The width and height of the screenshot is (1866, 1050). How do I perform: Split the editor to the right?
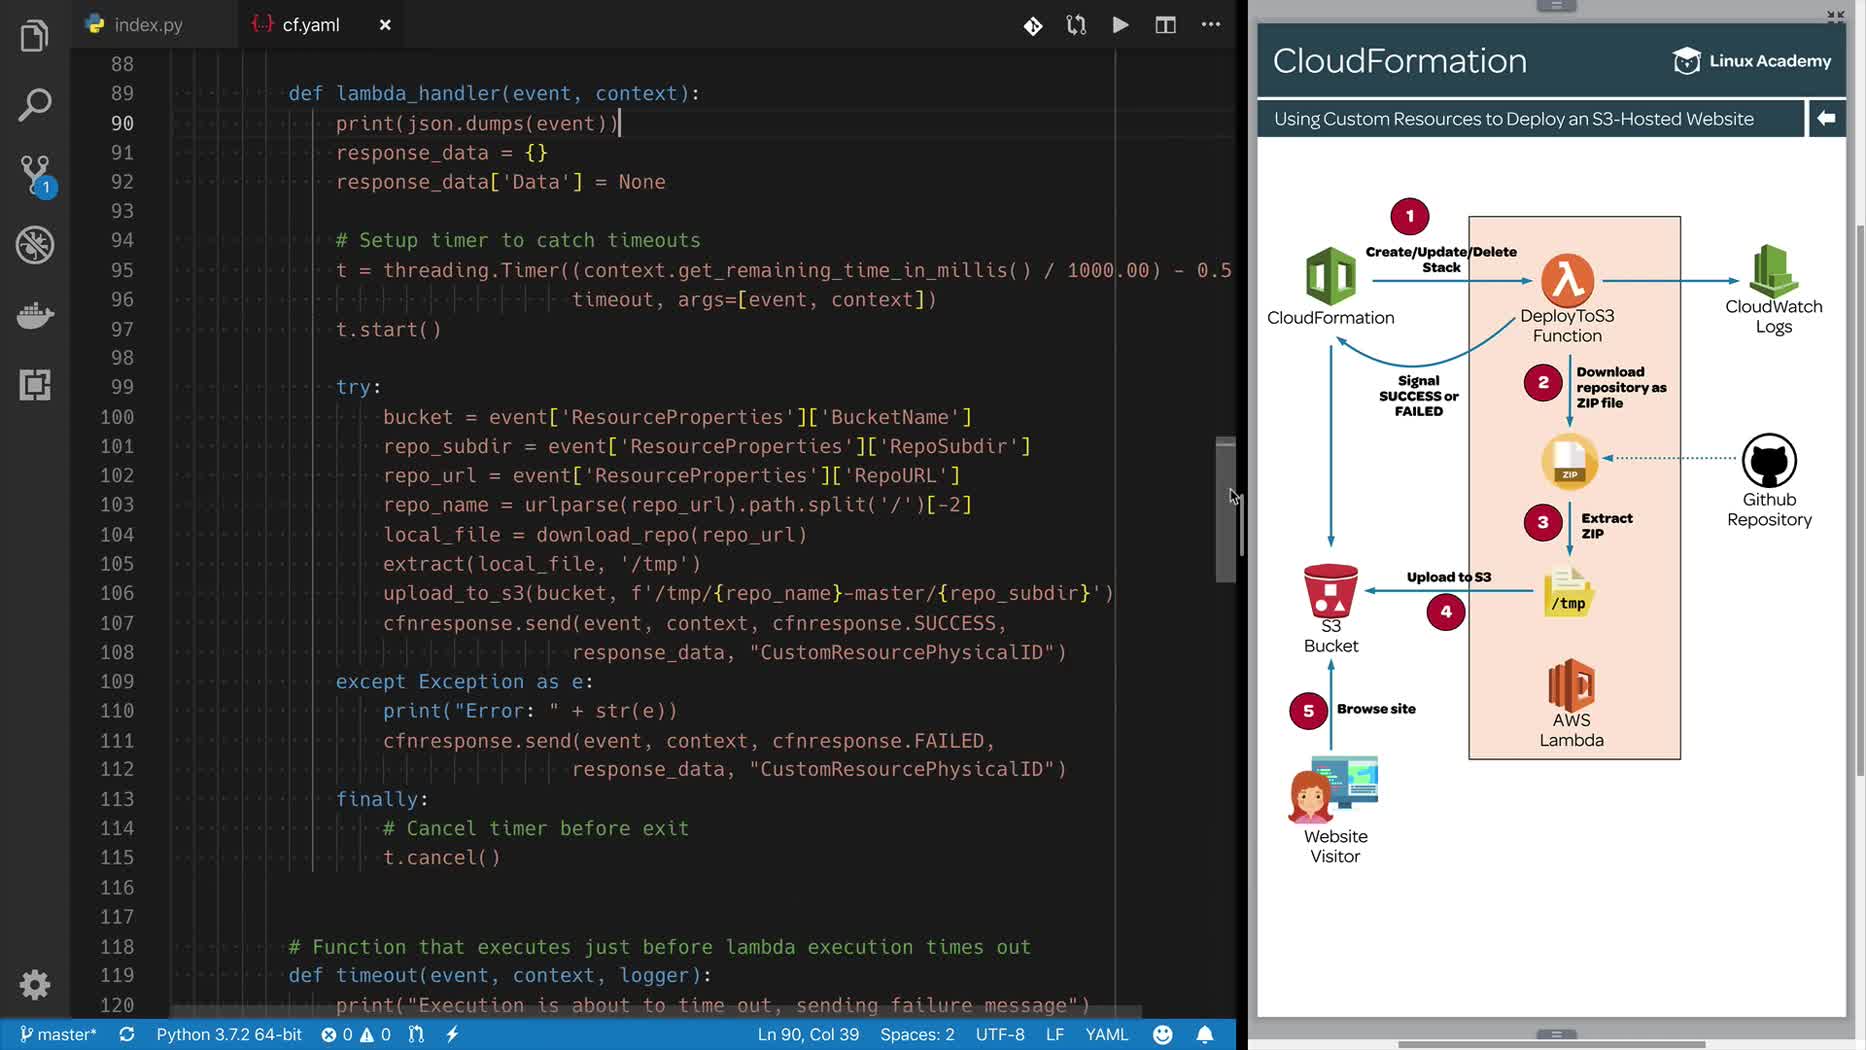(1165, 25)
